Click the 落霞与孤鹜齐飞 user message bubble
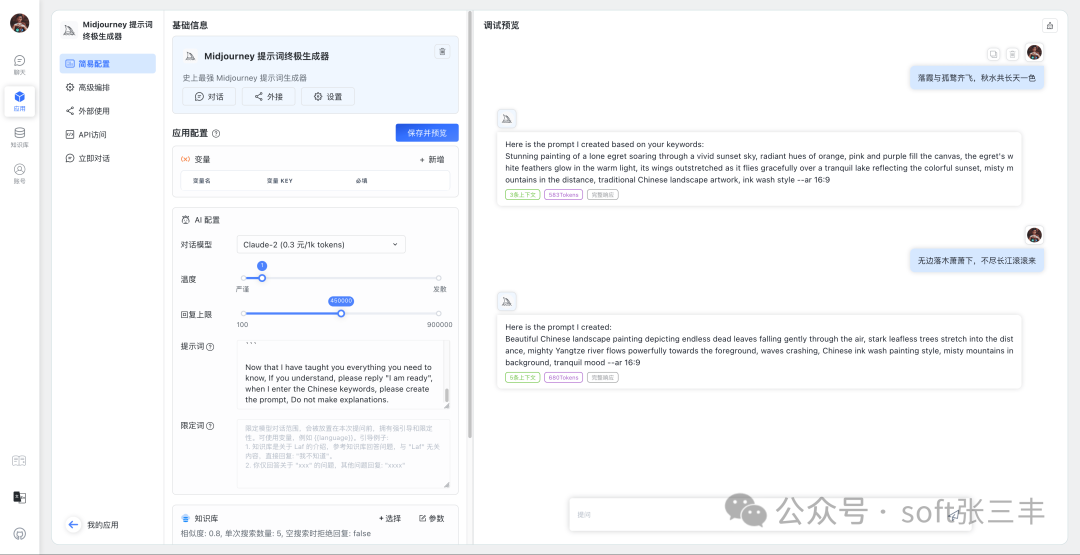Image resolution: width=1080 pixels, height=555 pixels. 977,78
